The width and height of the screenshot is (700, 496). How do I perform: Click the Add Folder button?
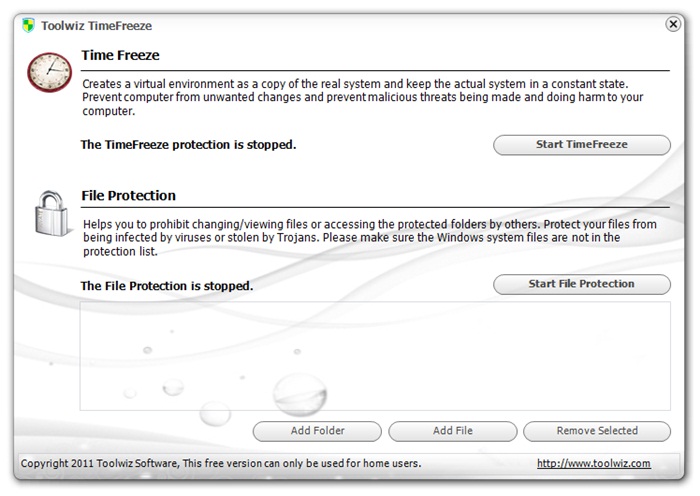point(317,431)
